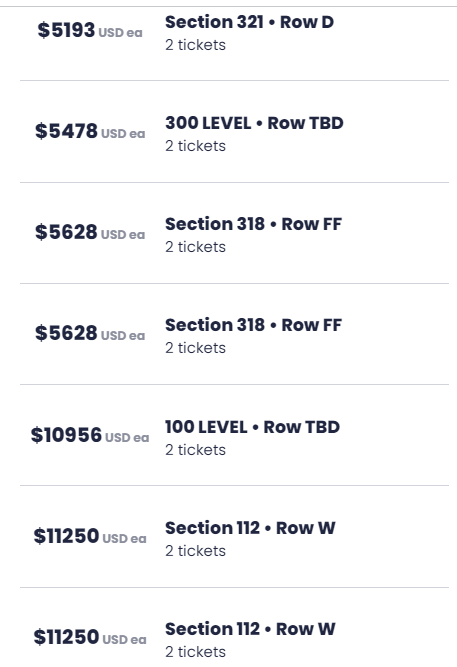Click '2 tickets' under first Section 318
The height and width of the screenshot is (667, 457).
pyautogui.click(x=195, y=247)
